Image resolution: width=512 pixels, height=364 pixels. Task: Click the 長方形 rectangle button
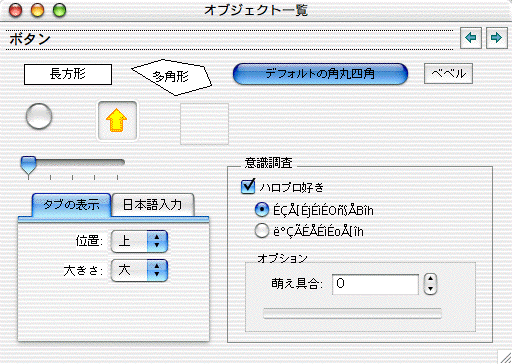(x=68, y=74)
